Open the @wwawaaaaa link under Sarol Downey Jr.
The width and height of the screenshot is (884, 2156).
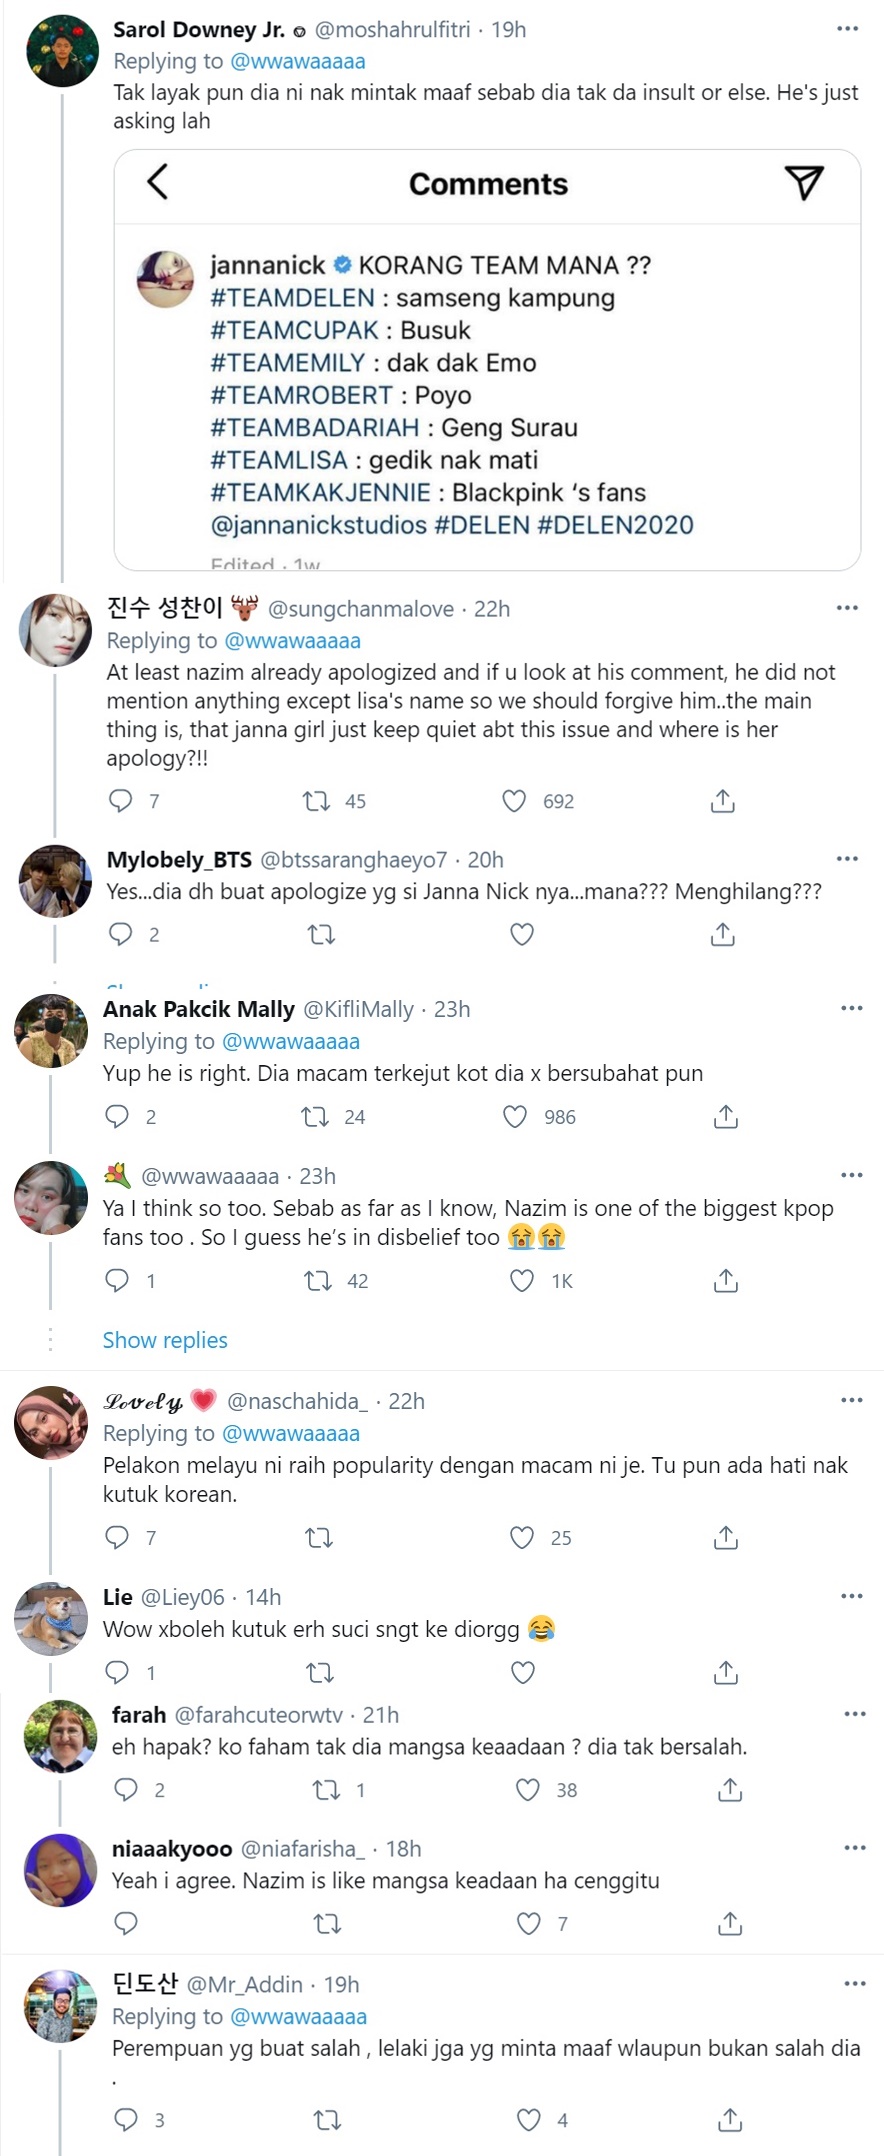tap(297, 61)
